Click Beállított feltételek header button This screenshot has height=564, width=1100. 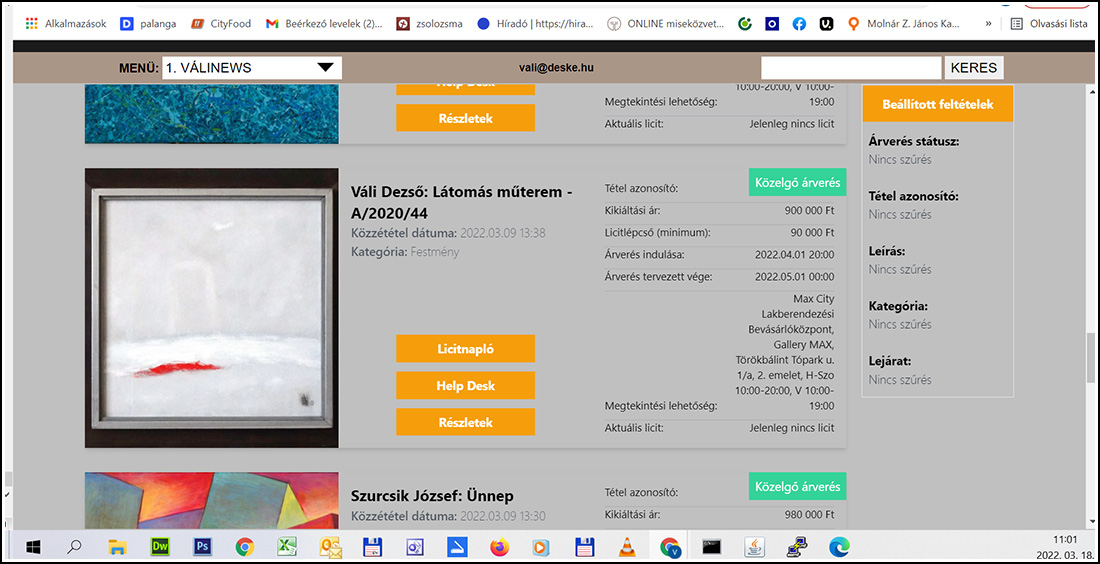pos(937,104)
